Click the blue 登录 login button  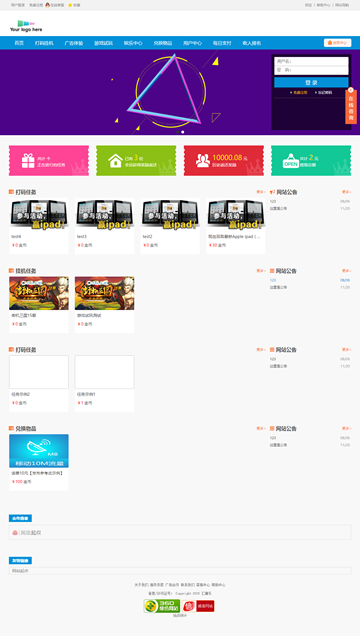[311, 82]
